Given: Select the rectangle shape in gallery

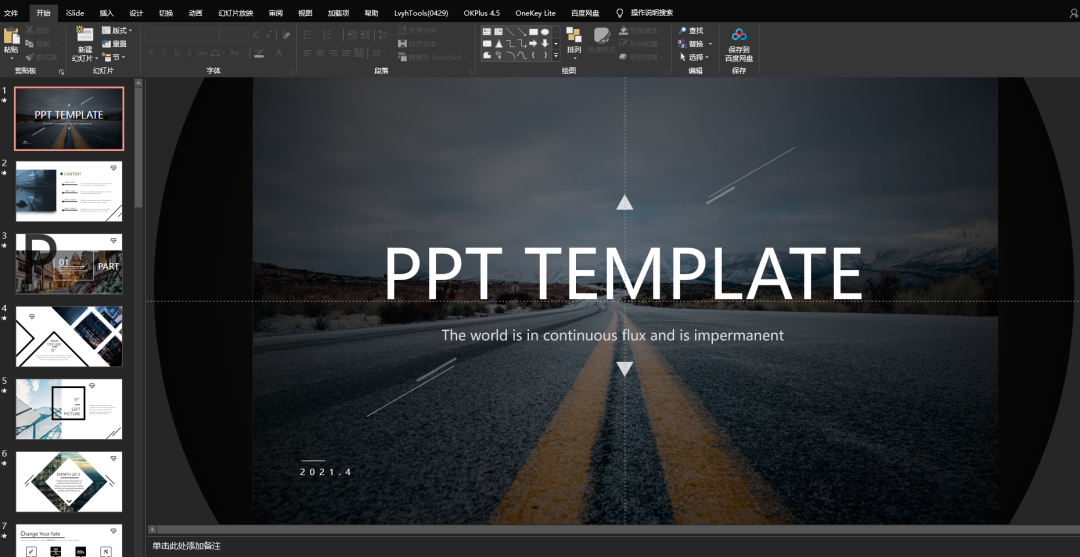Looking at the screenshot, I should pyautogui.click(x=533, y=32).
